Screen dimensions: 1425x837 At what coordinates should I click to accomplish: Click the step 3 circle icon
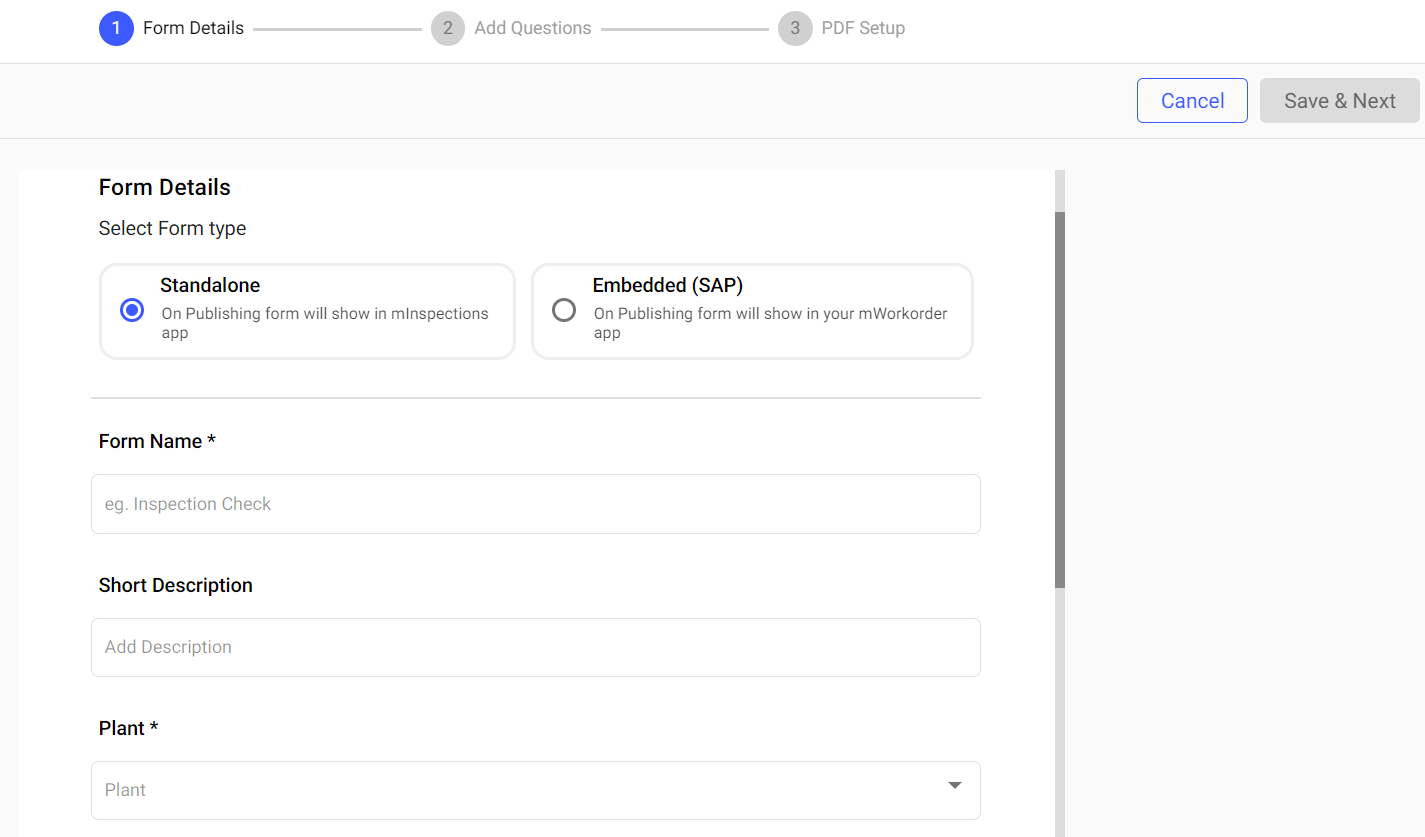pos(795,29)
